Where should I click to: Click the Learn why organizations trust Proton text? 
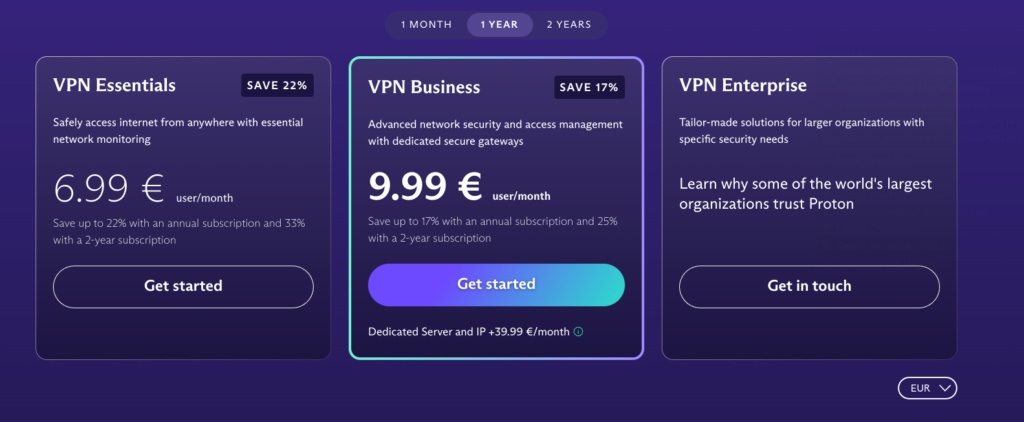click(x=805, y=194)
